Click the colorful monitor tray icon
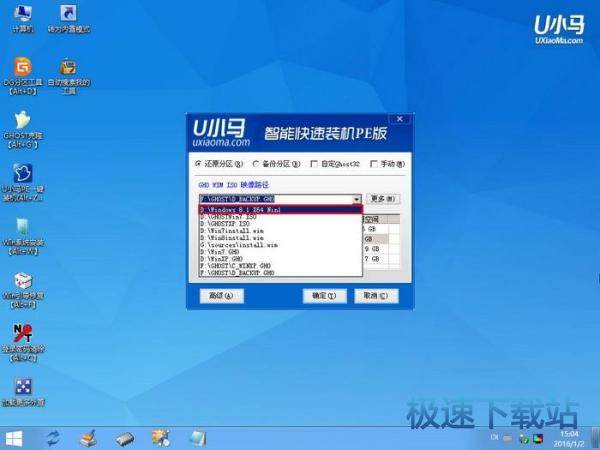Image resolution: width=600 pixels, height=450 pixels. [x=538, y=439]
